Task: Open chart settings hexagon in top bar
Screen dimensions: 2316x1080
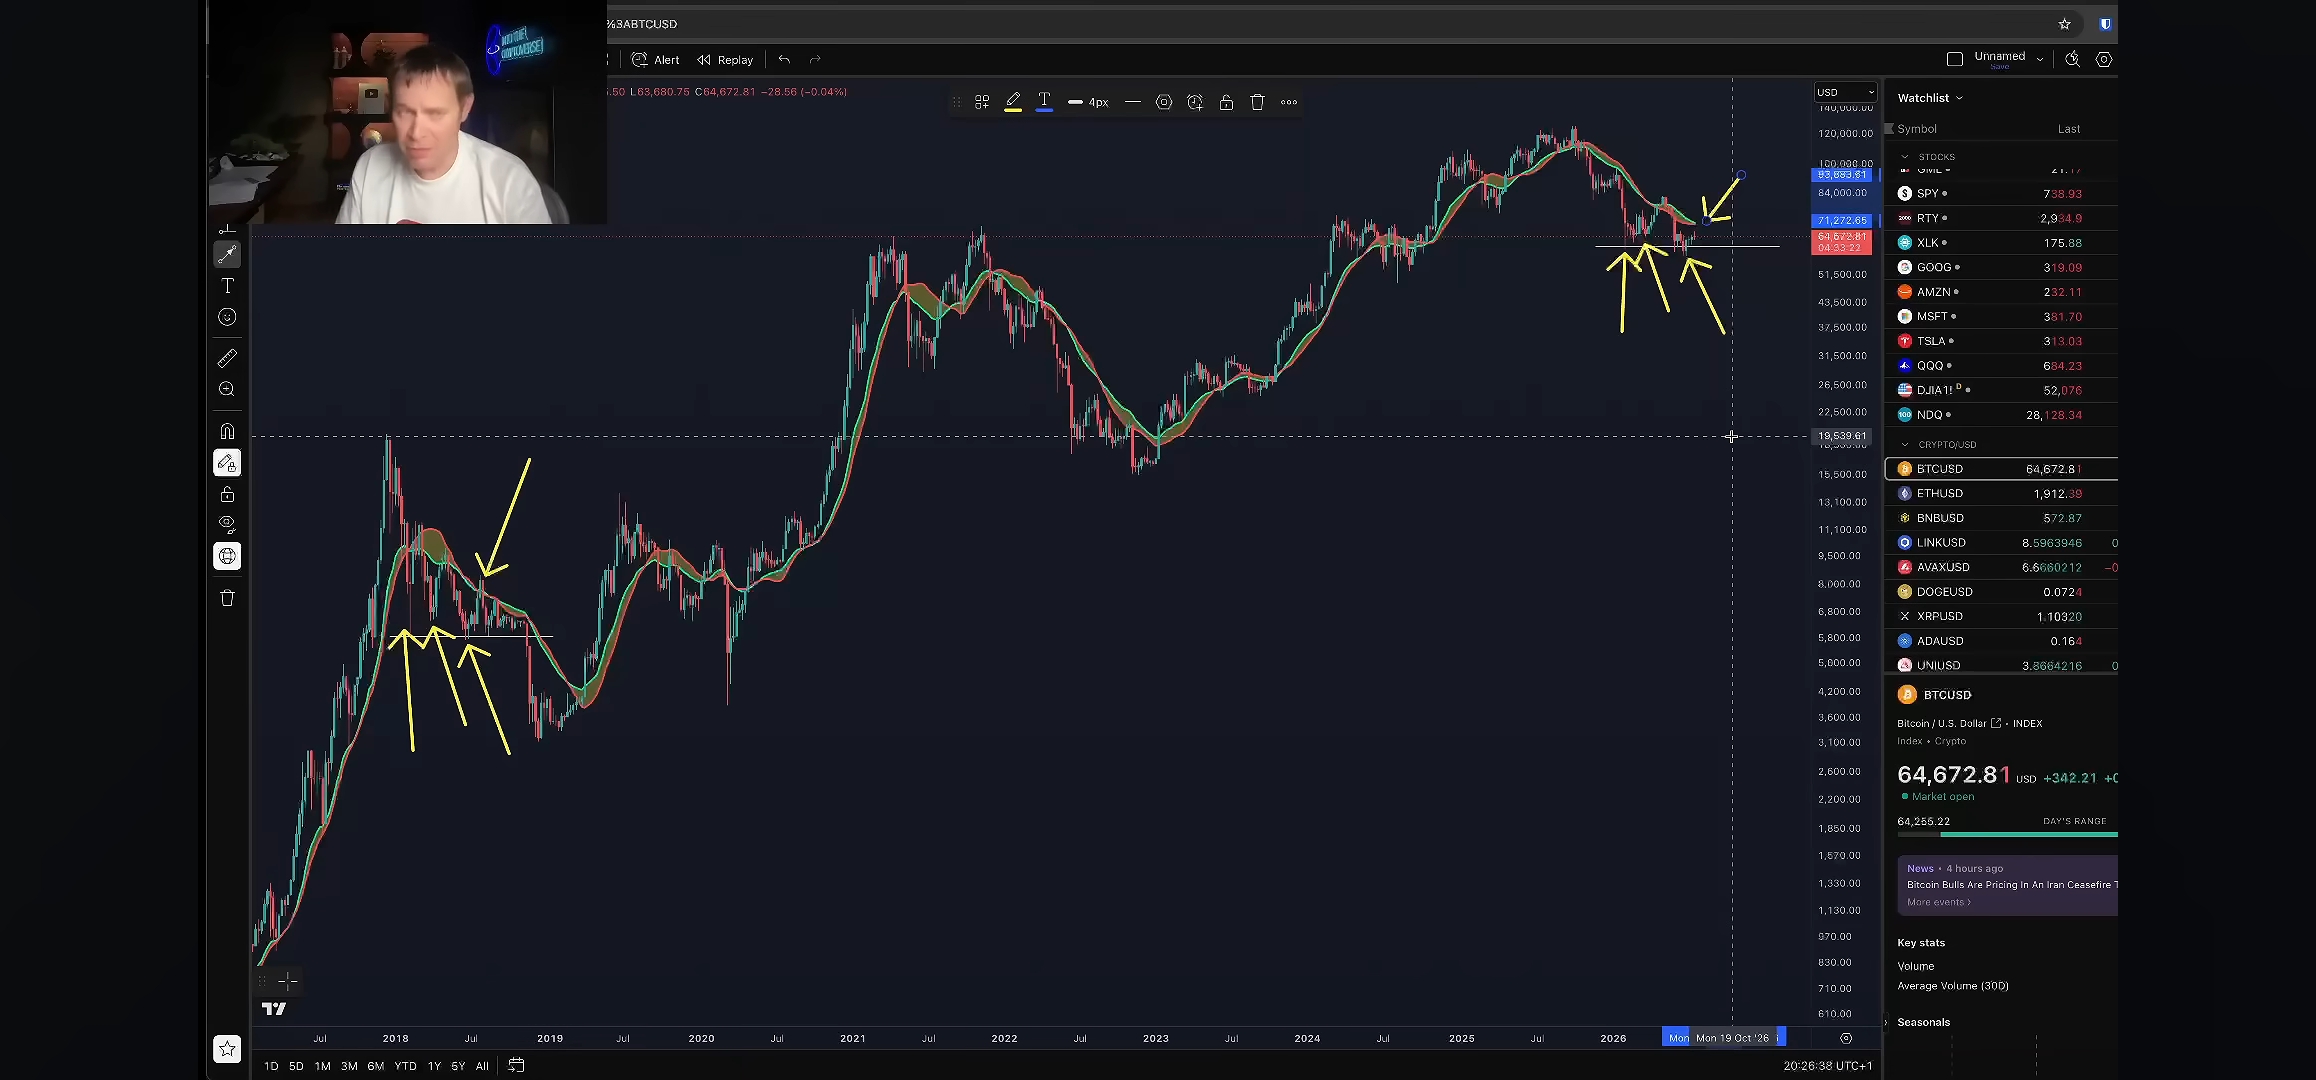Action: pos(2104,59)
